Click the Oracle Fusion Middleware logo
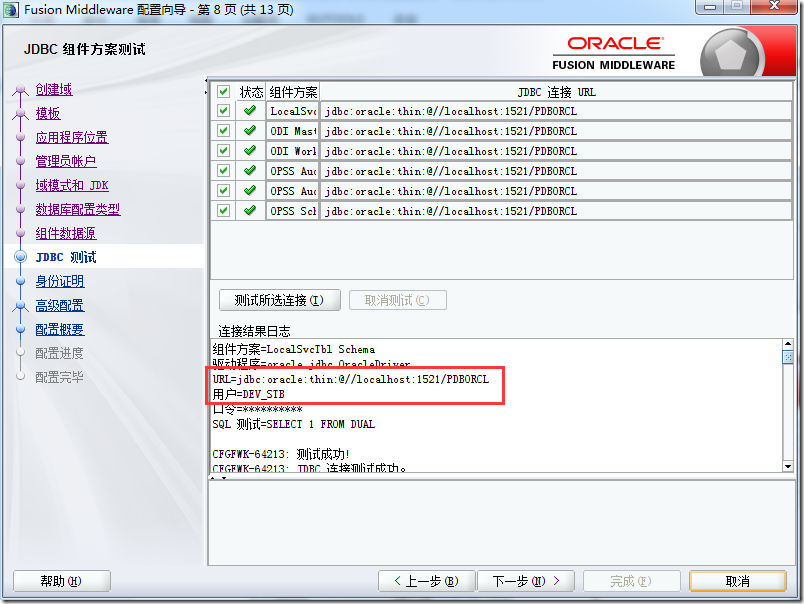The width and height of the screenshot is (804, 604). click(x=614, y=53)
